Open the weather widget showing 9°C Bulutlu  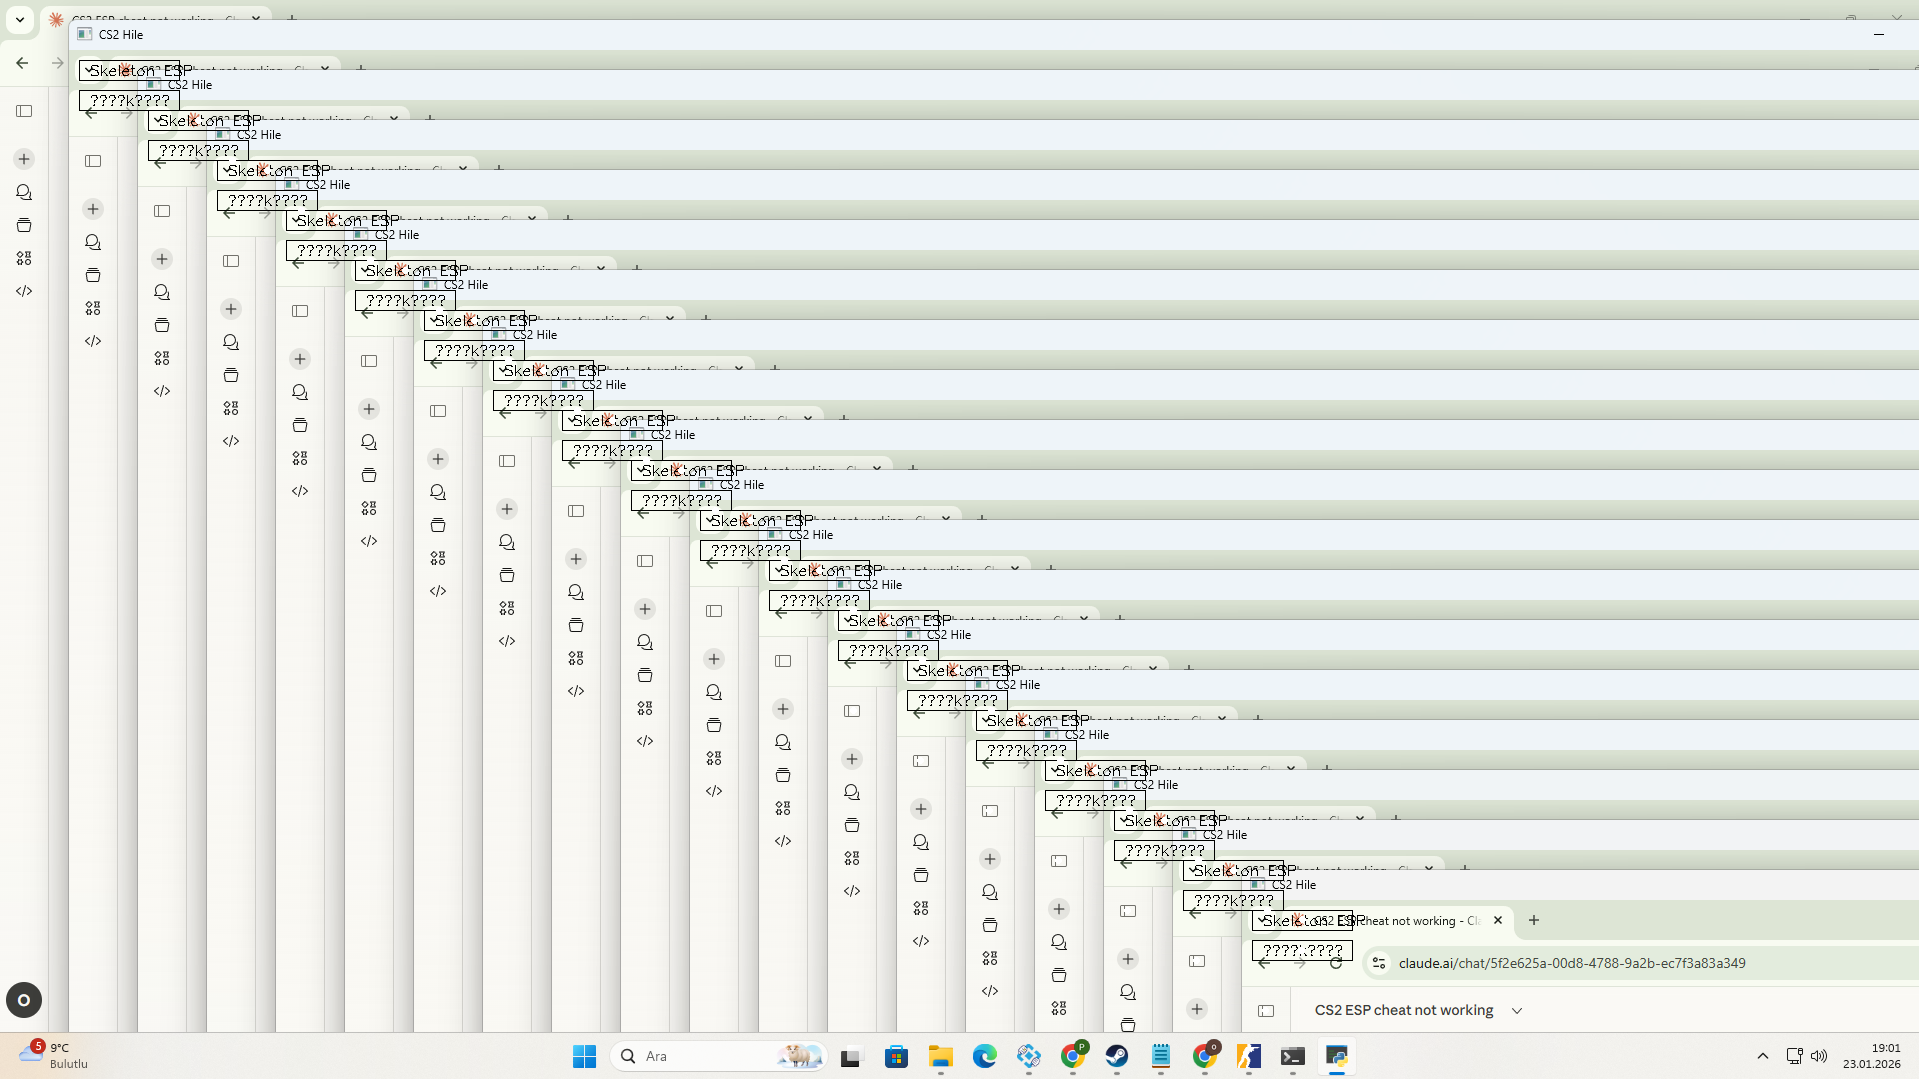[54, 1056]
